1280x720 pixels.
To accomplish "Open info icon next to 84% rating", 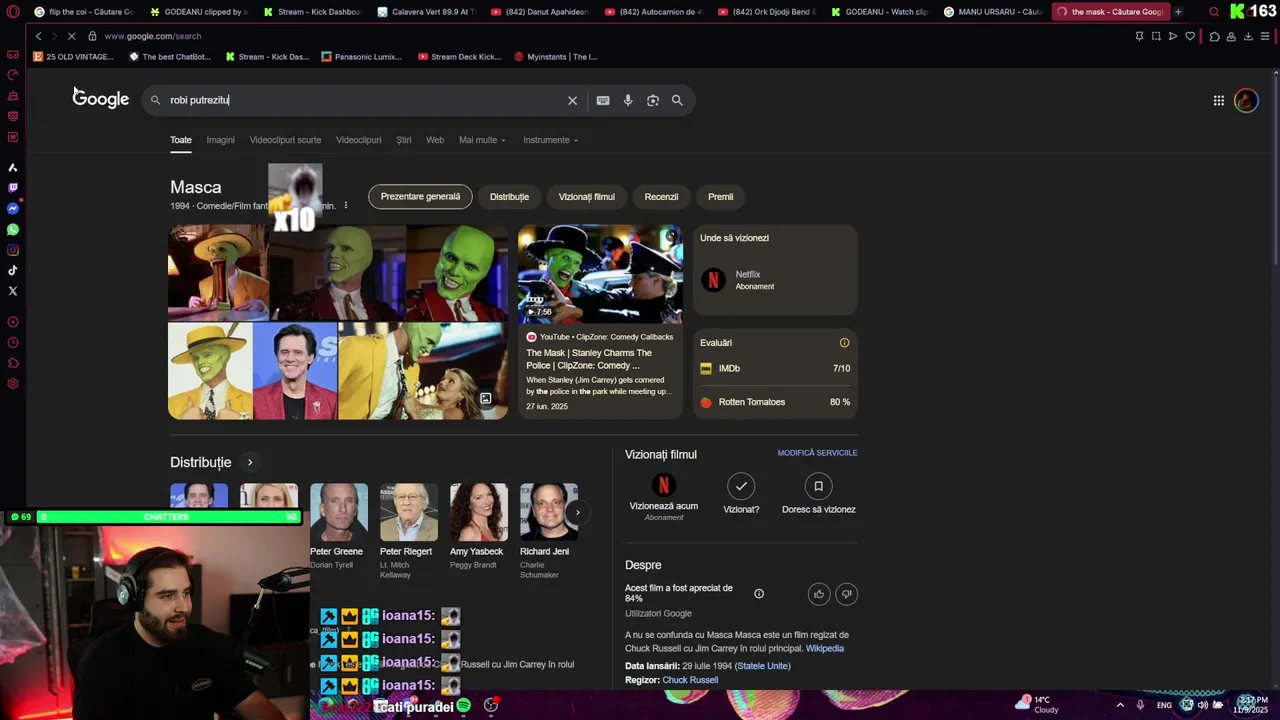I will [x=759, y=594].
